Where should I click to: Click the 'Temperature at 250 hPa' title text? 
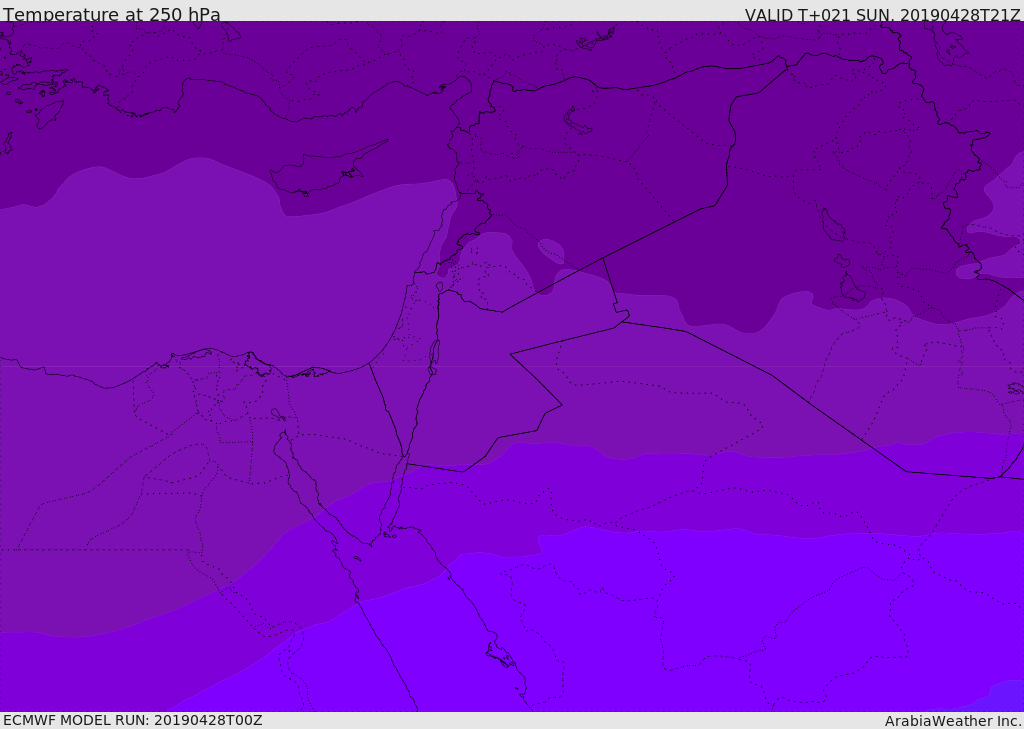[x=112, y=14]
